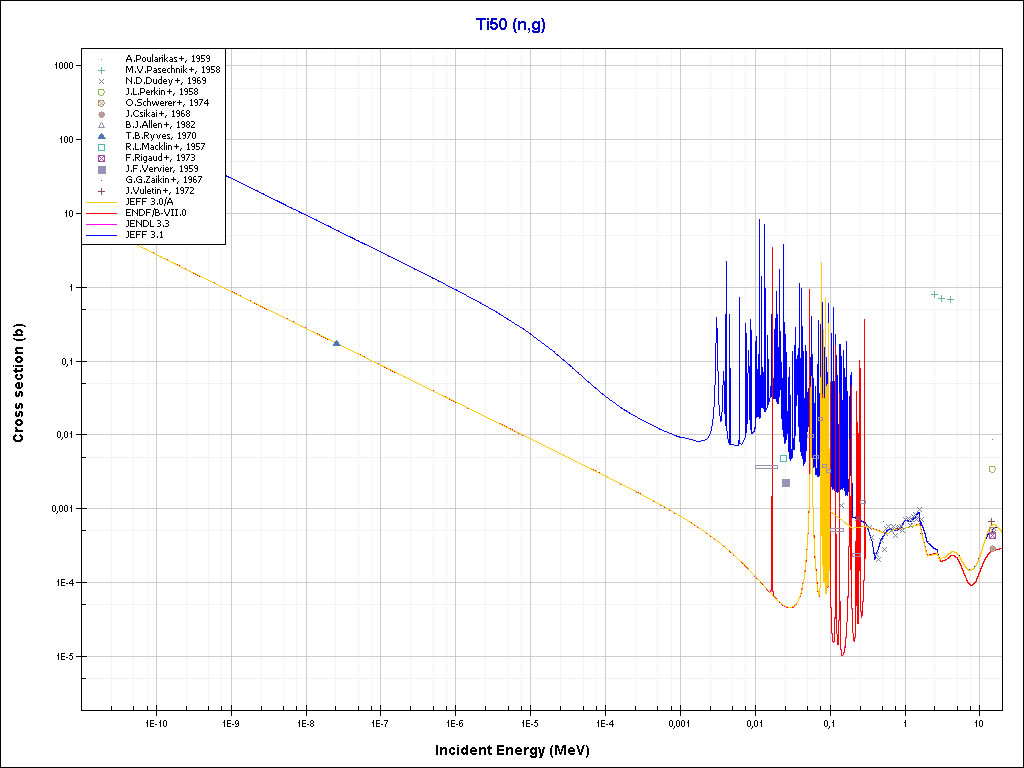Screen dimensions: 1024x768
Task: Click the JEFF 3.1 blue legend line
Action: (x=102, y=235)
